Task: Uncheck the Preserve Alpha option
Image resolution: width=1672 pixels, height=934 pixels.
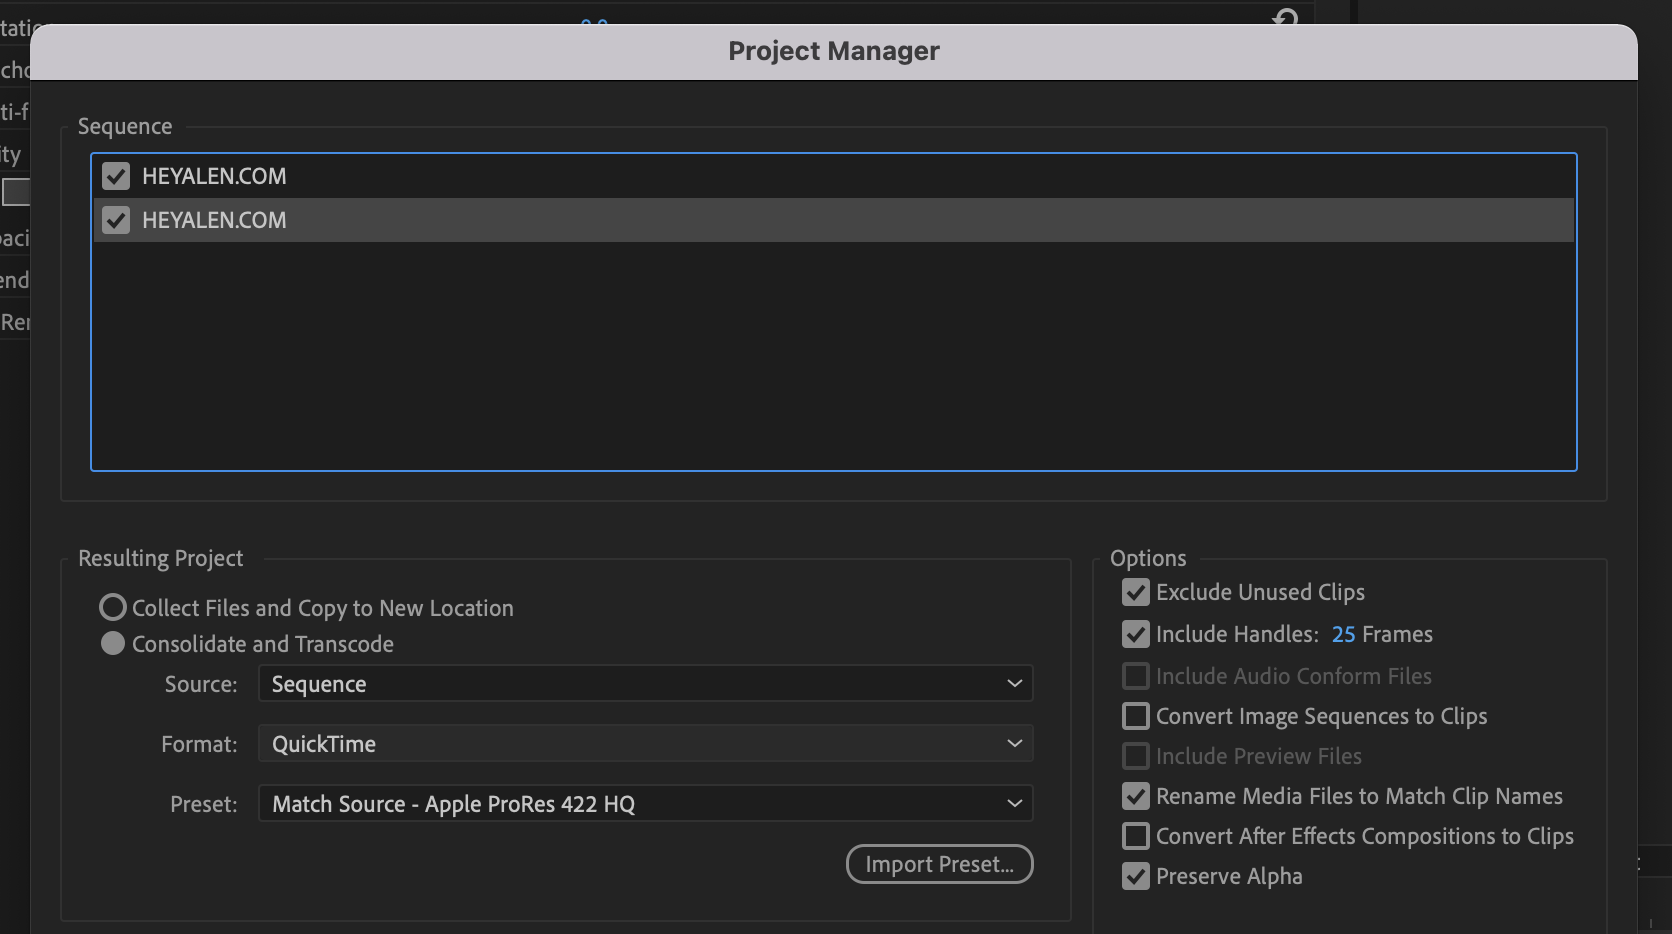Action: (x=1136, y=877)
